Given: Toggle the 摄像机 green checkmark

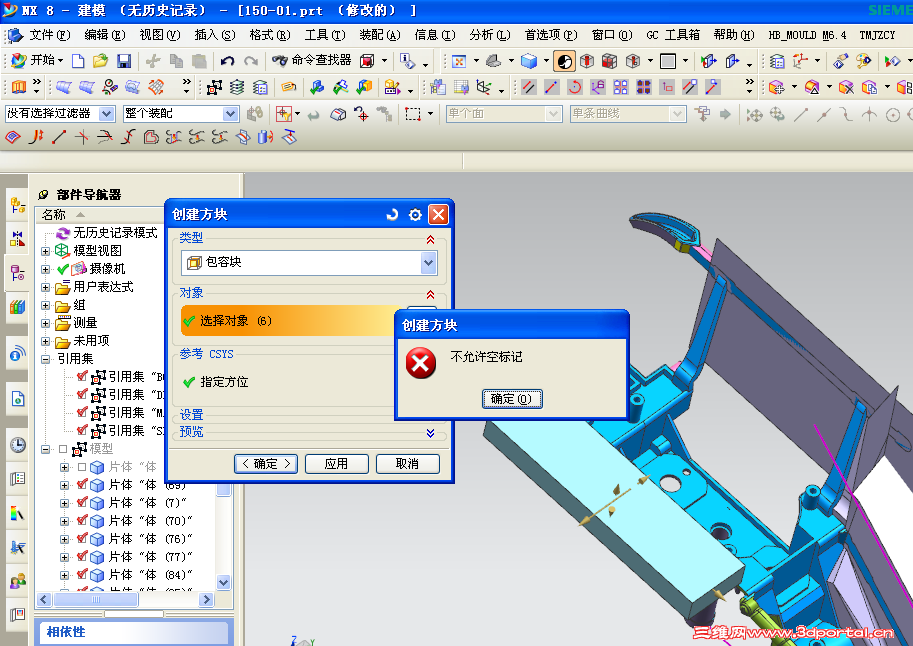Looking at the screenshot, I should coord(63,269).
